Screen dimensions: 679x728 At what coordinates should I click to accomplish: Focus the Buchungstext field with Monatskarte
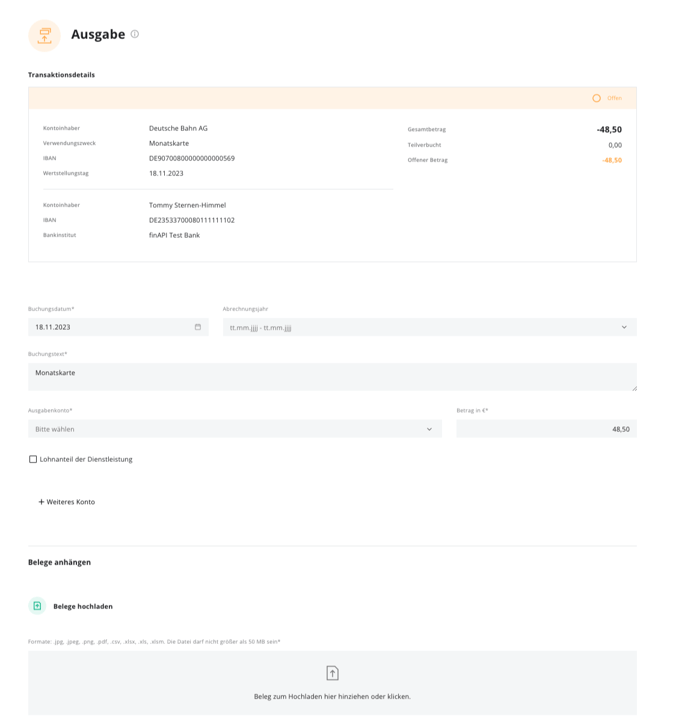point(333,377)
